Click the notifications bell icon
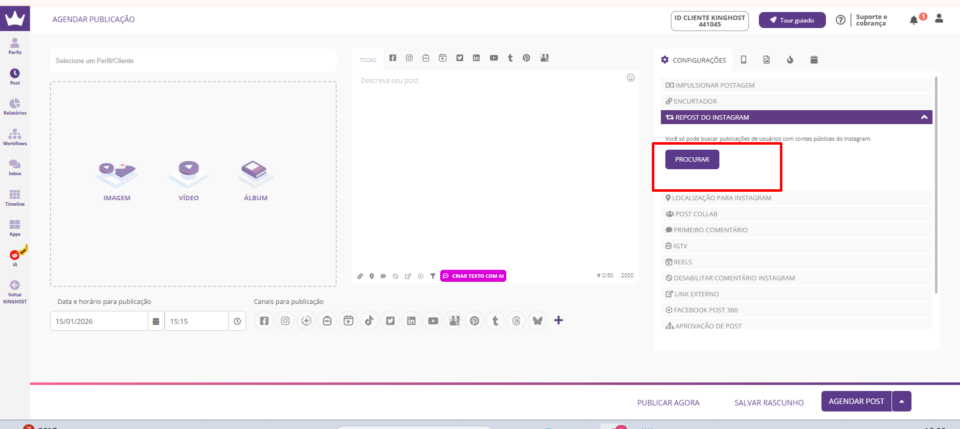The height and width of the screenshot is (429, 960). pos(913,20)
